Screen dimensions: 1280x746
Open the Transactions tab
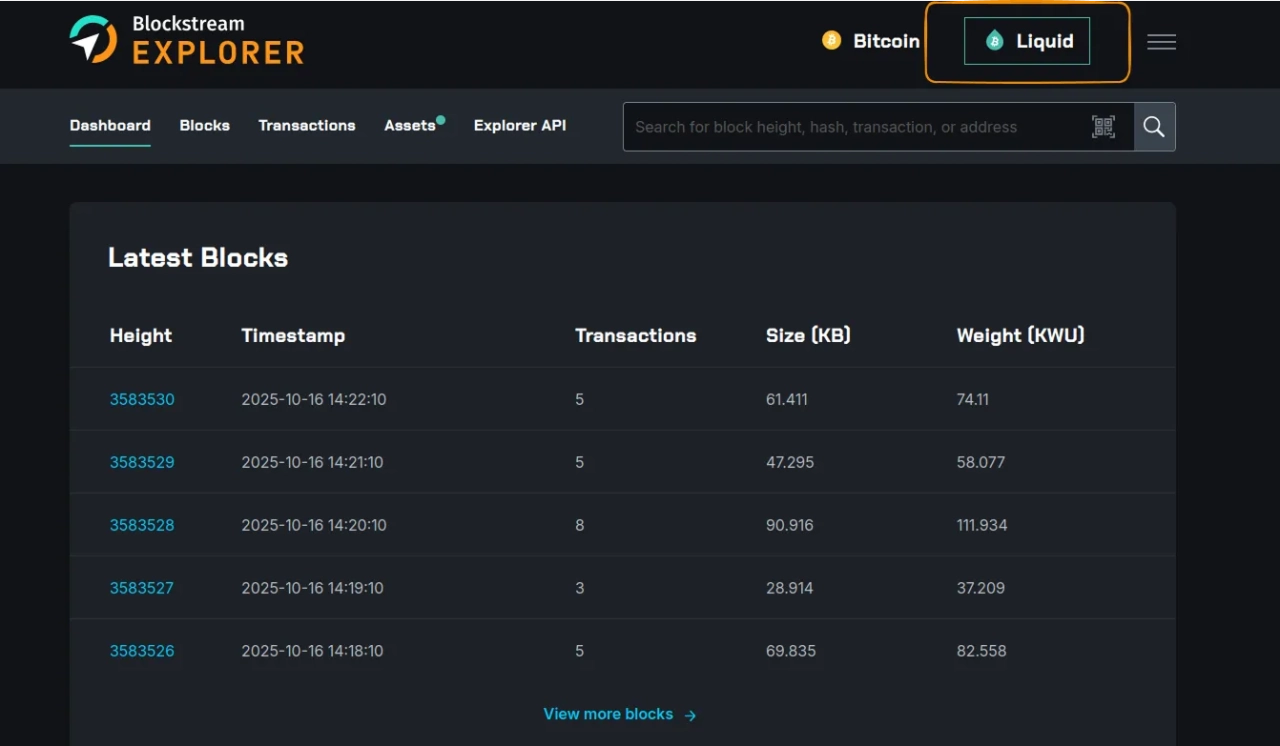point(306,125)
